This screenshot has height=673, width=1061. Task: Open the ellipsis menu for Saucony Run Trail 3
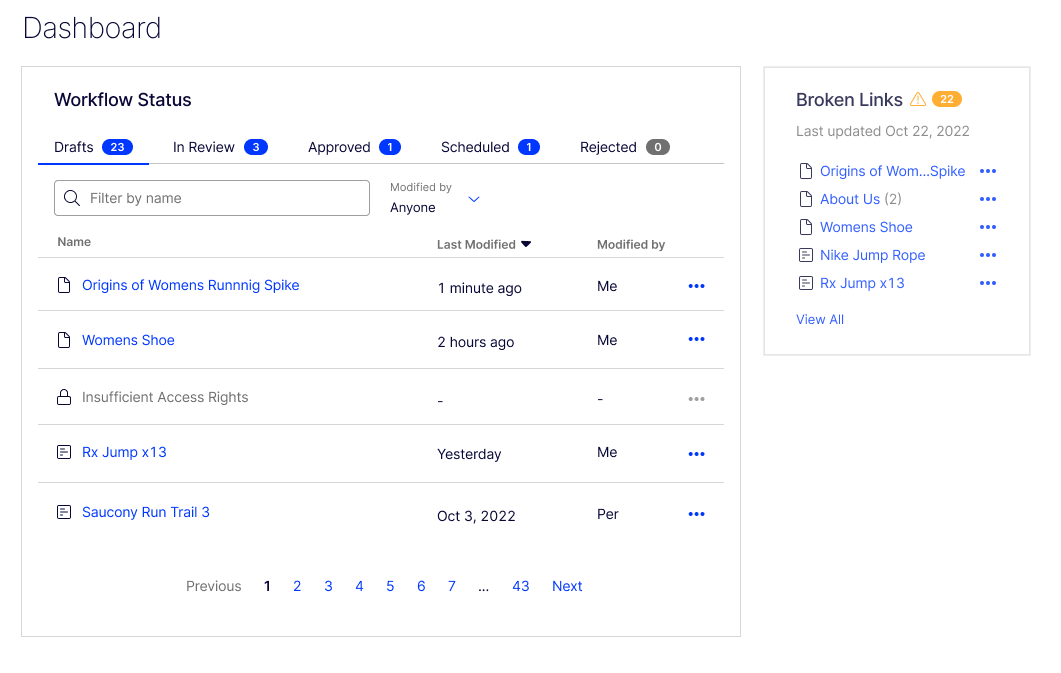(x=696, y=514)
